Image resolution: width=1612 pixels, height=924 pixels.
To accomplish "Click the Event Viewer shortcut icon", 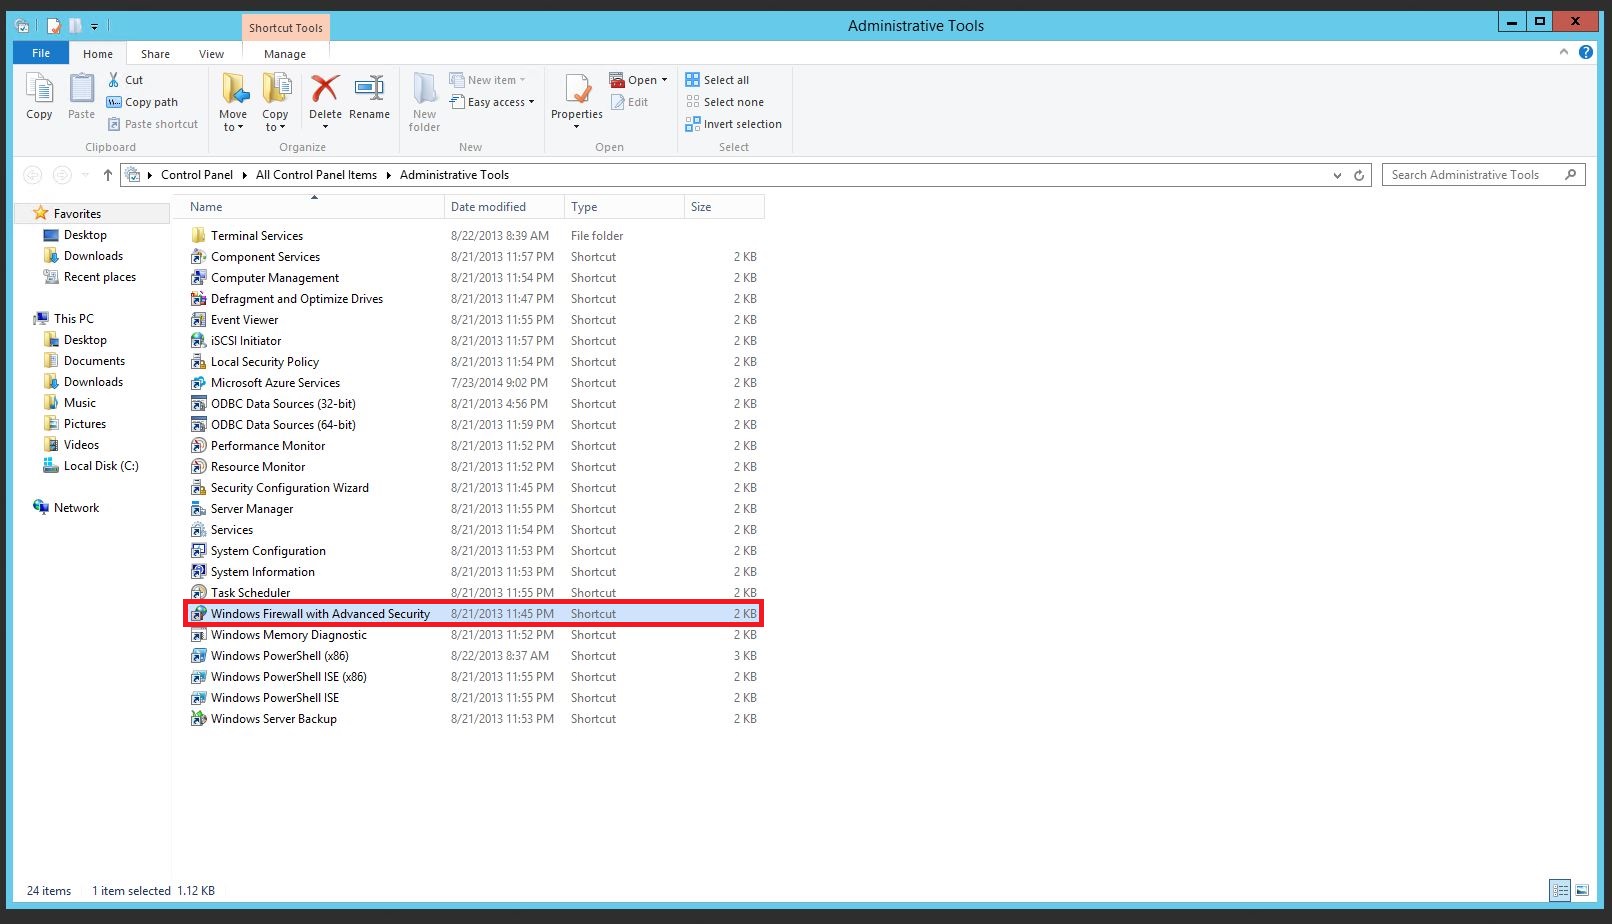I will tap(199, 320).
